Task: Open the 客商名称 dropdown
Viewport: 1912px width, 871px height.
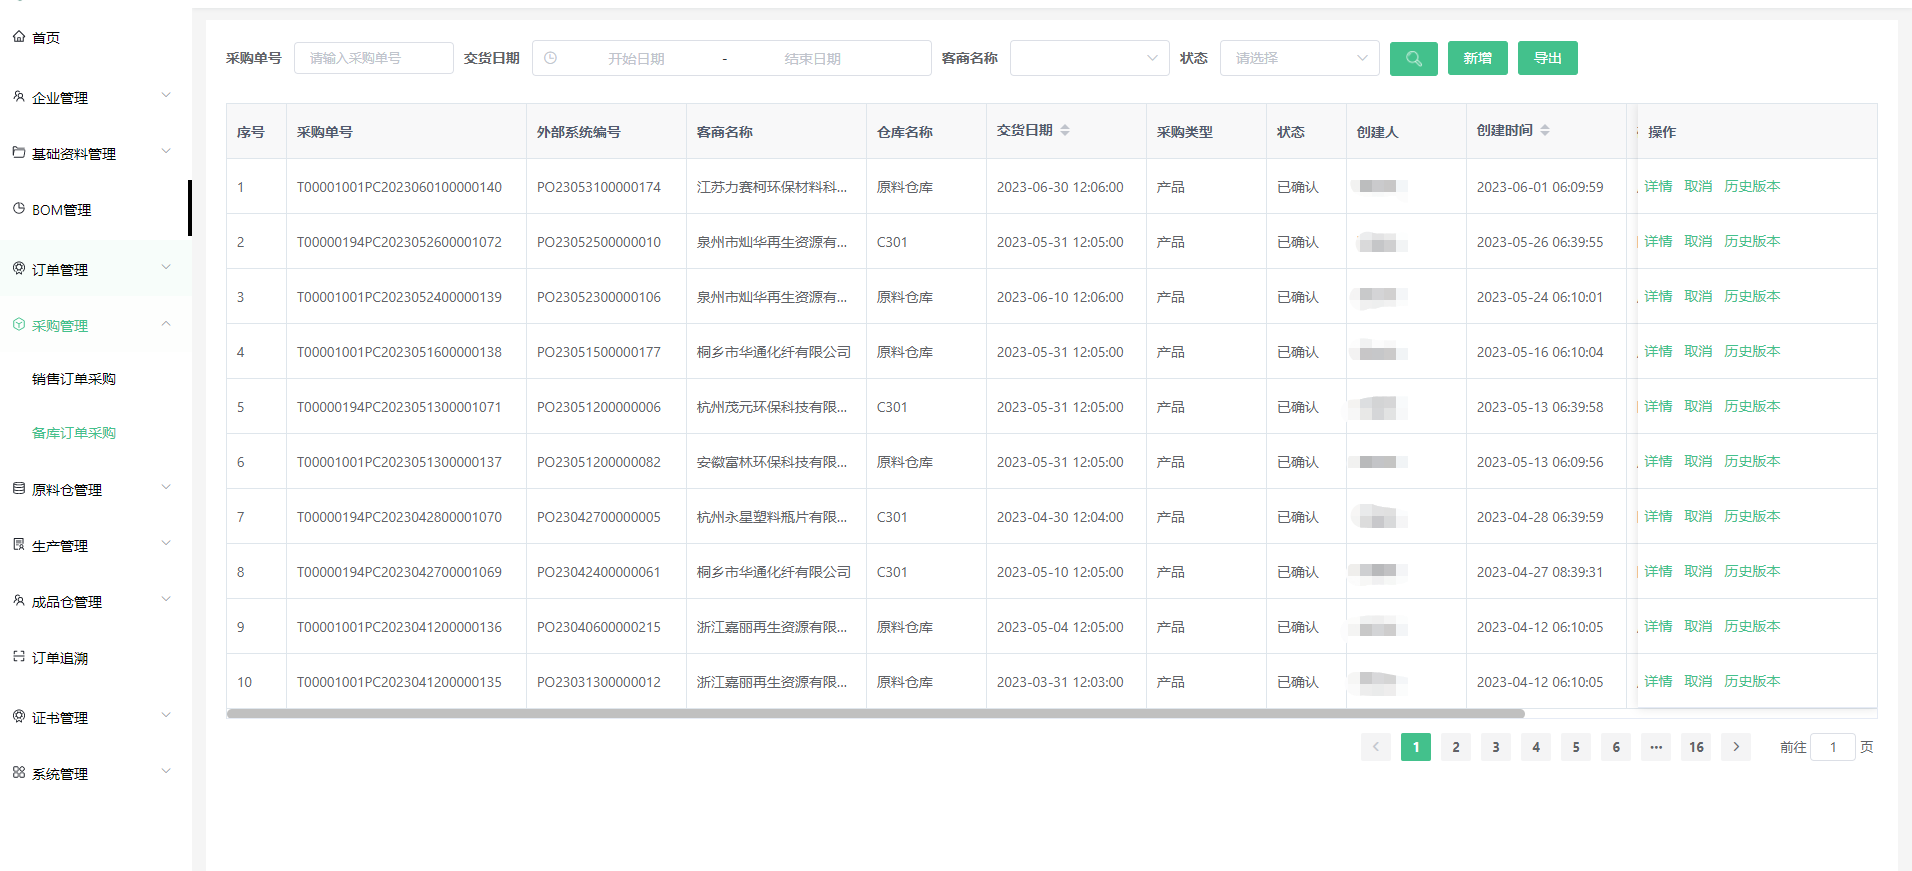Action: coord(1089,59)
